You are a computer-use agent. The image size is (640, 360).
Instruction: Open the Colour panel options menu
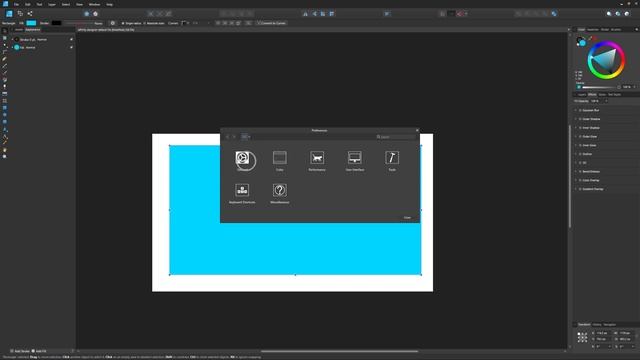click(x=636, y=29)
